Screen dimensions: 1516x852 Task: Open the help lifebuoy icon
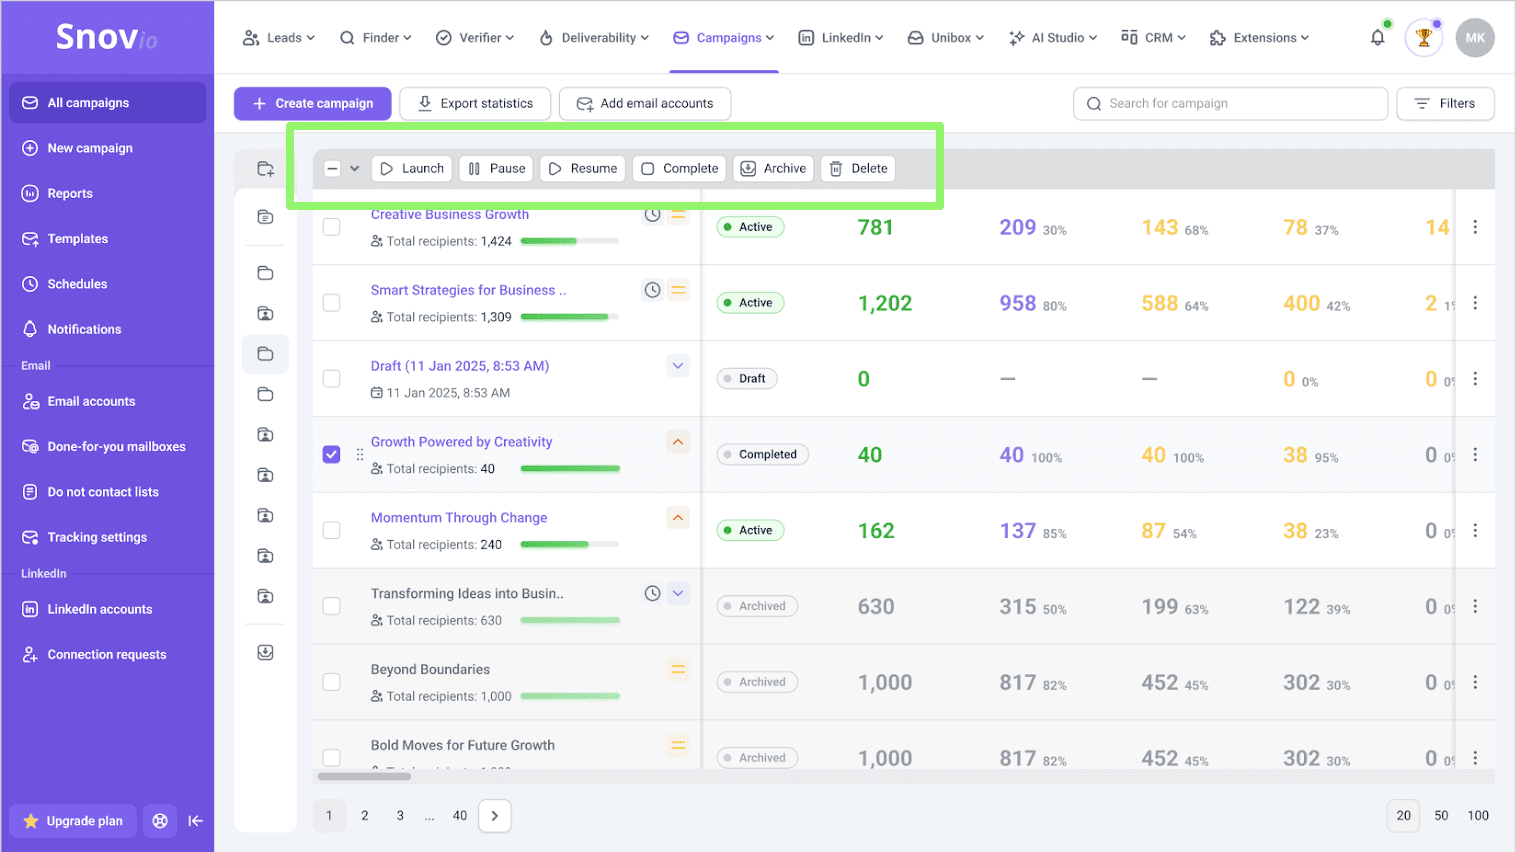[160, 821]
